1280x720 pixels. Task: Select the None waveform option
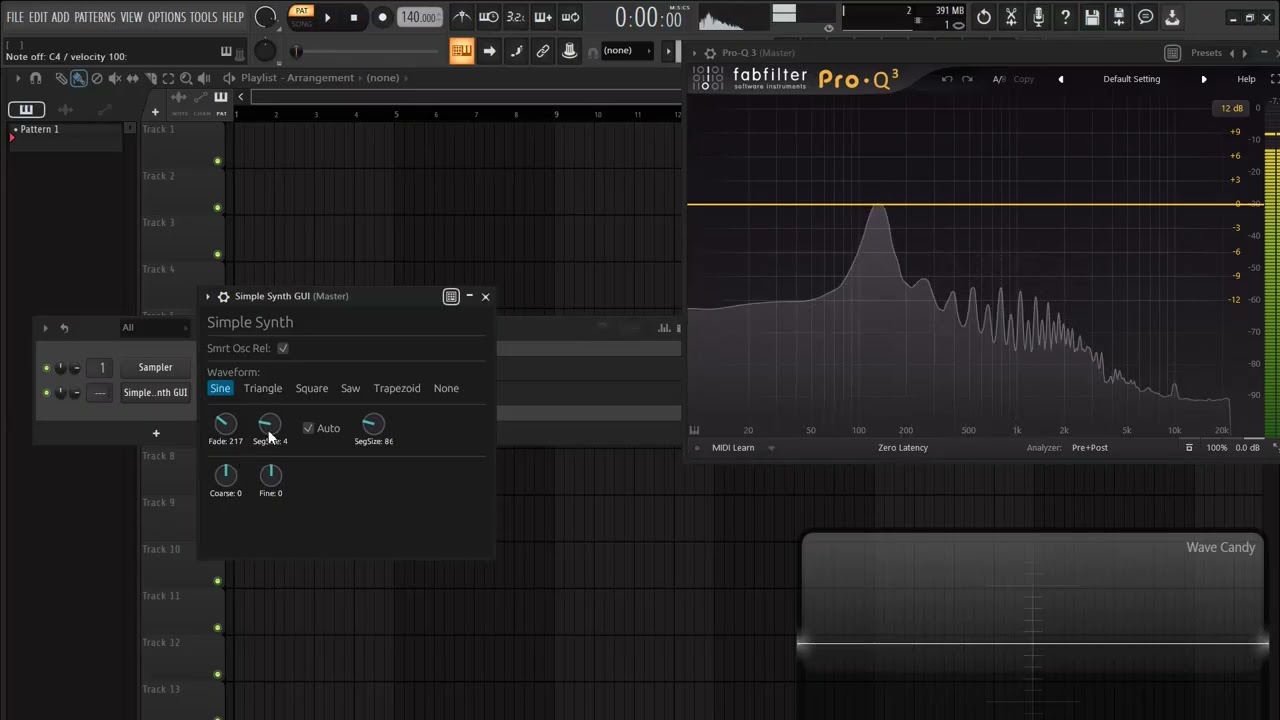click(446, 388)
